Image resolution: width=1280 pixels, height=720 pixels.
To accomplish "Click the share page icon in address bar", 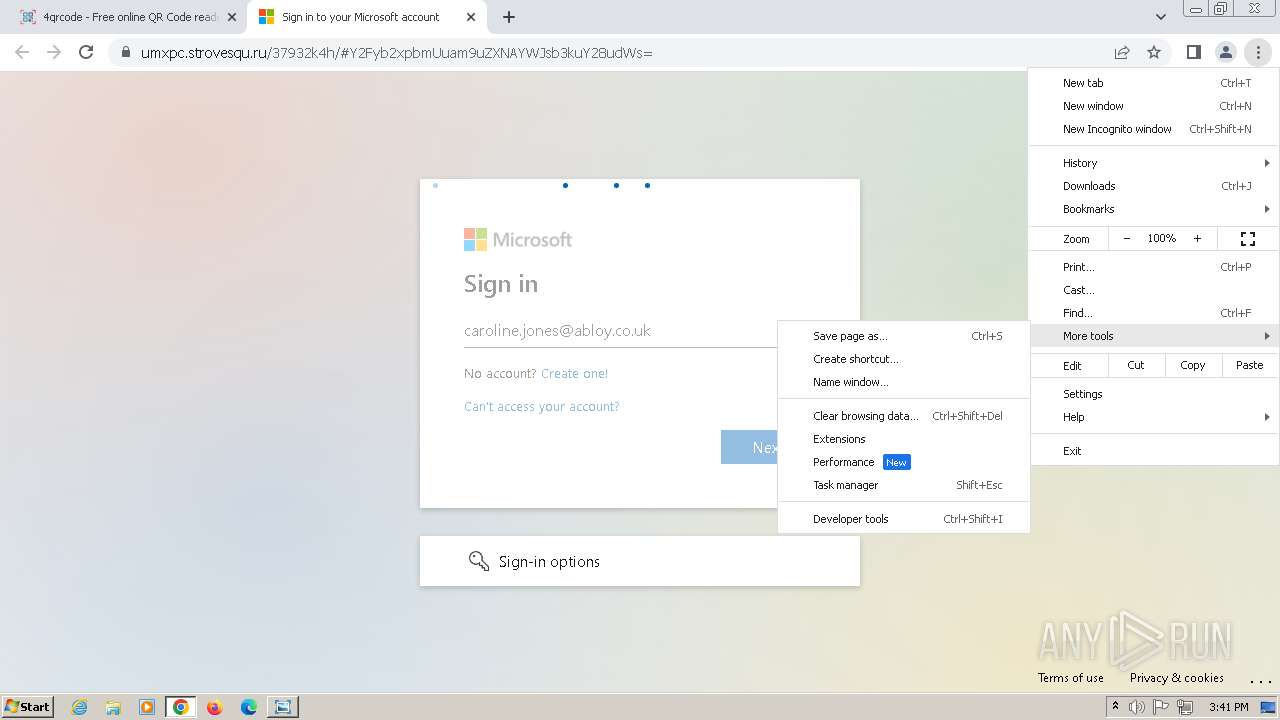I will (1122, 52).
